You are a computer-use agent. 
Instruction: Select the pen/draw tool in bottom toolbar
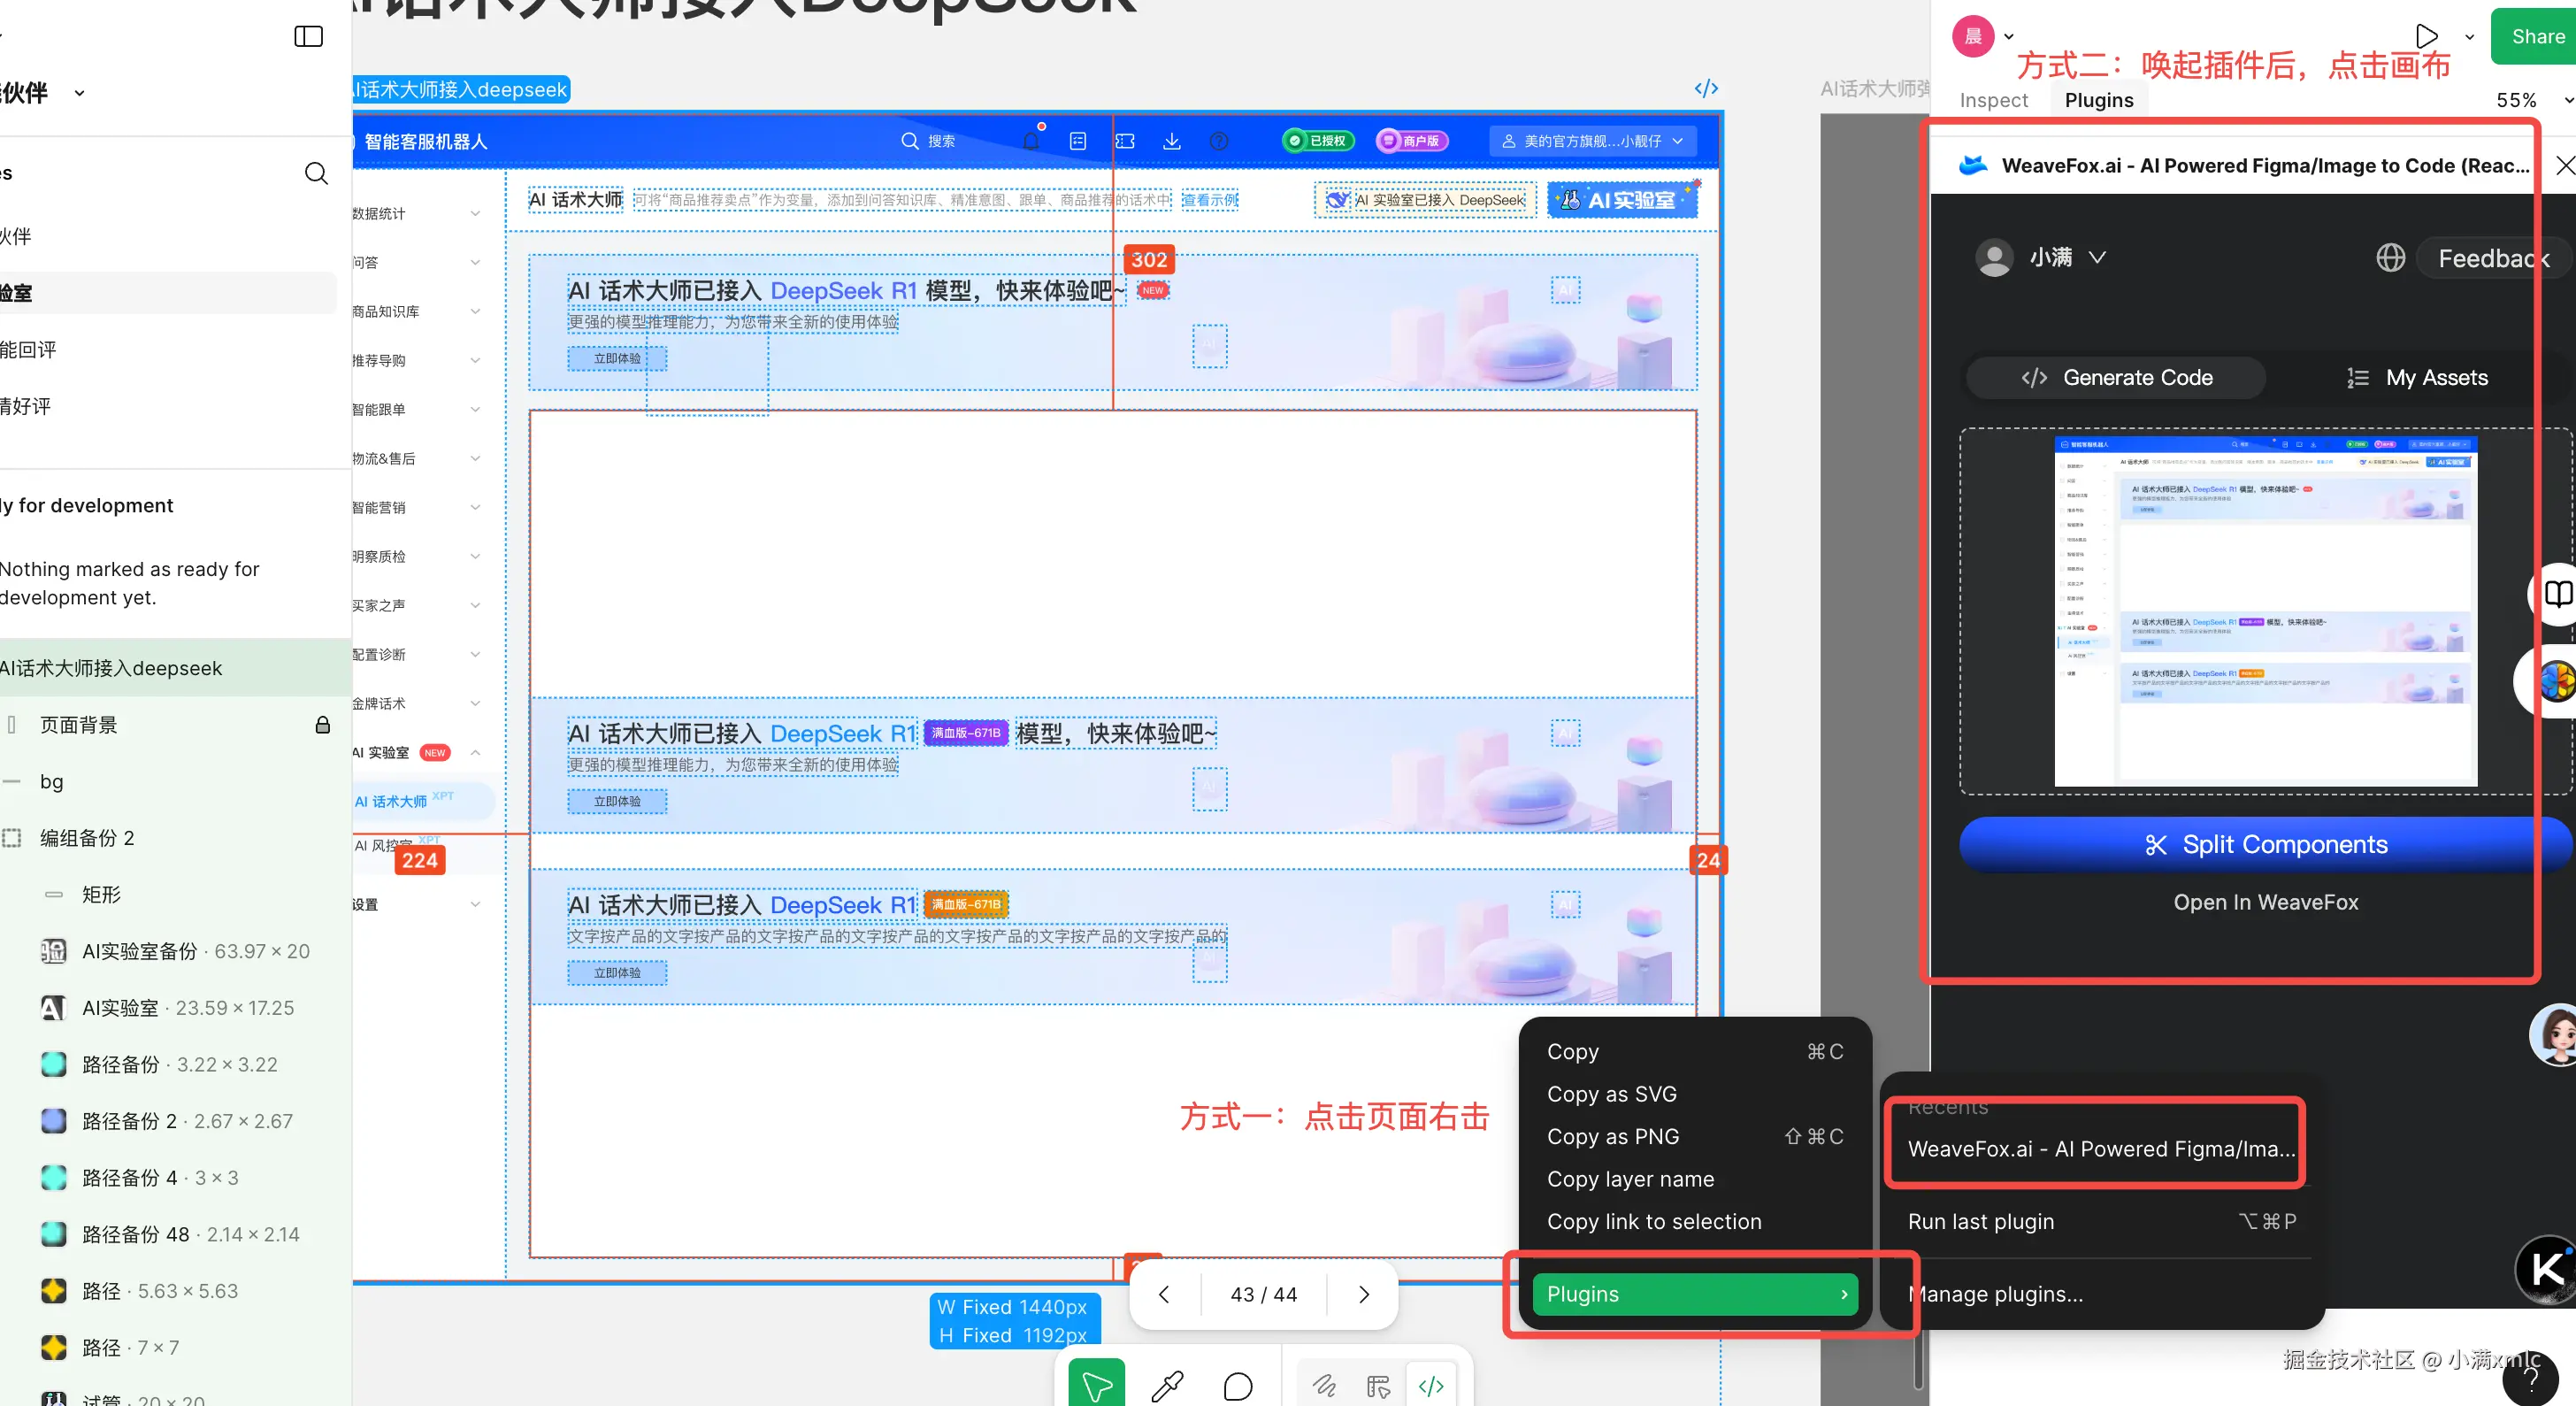tap(1167, 1385)
